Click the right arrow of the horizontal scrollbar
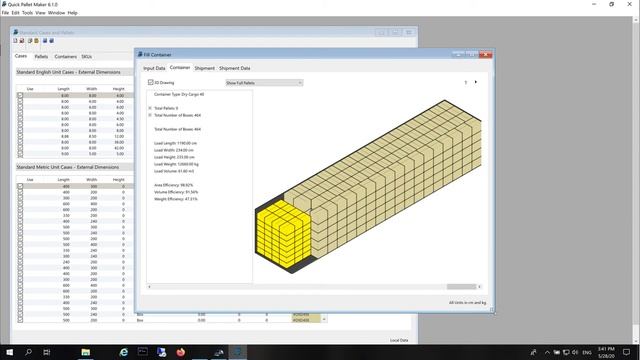 coord(480,287)
